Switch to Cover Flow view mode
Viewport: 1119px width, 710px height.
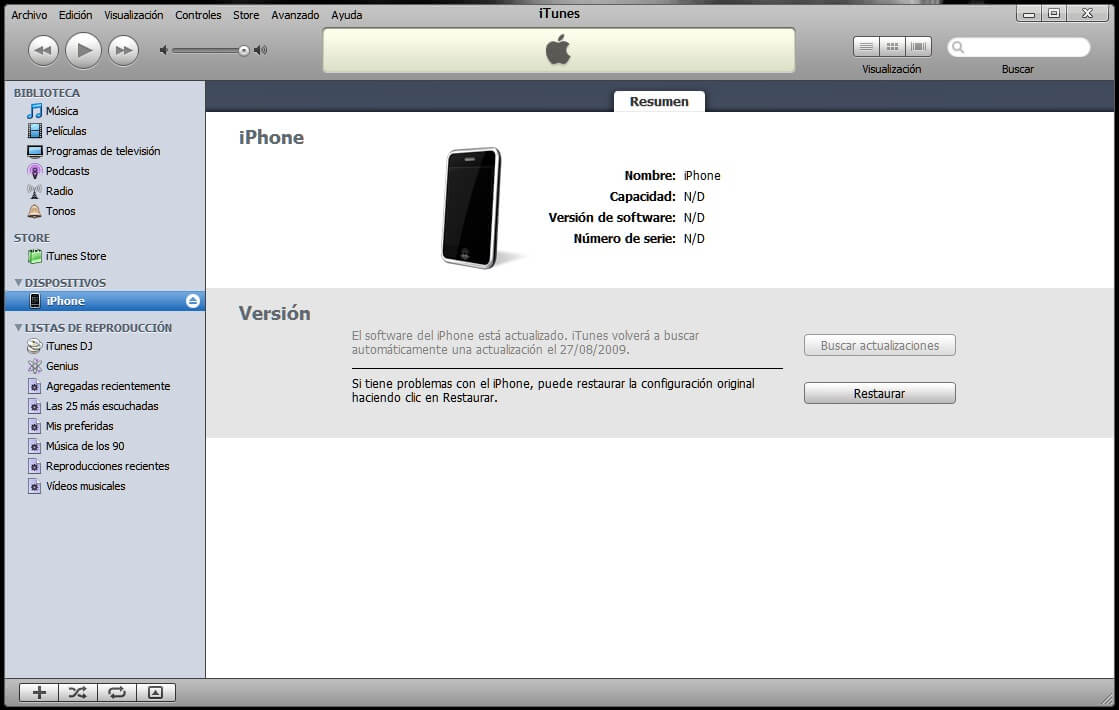tap(918, 47)
